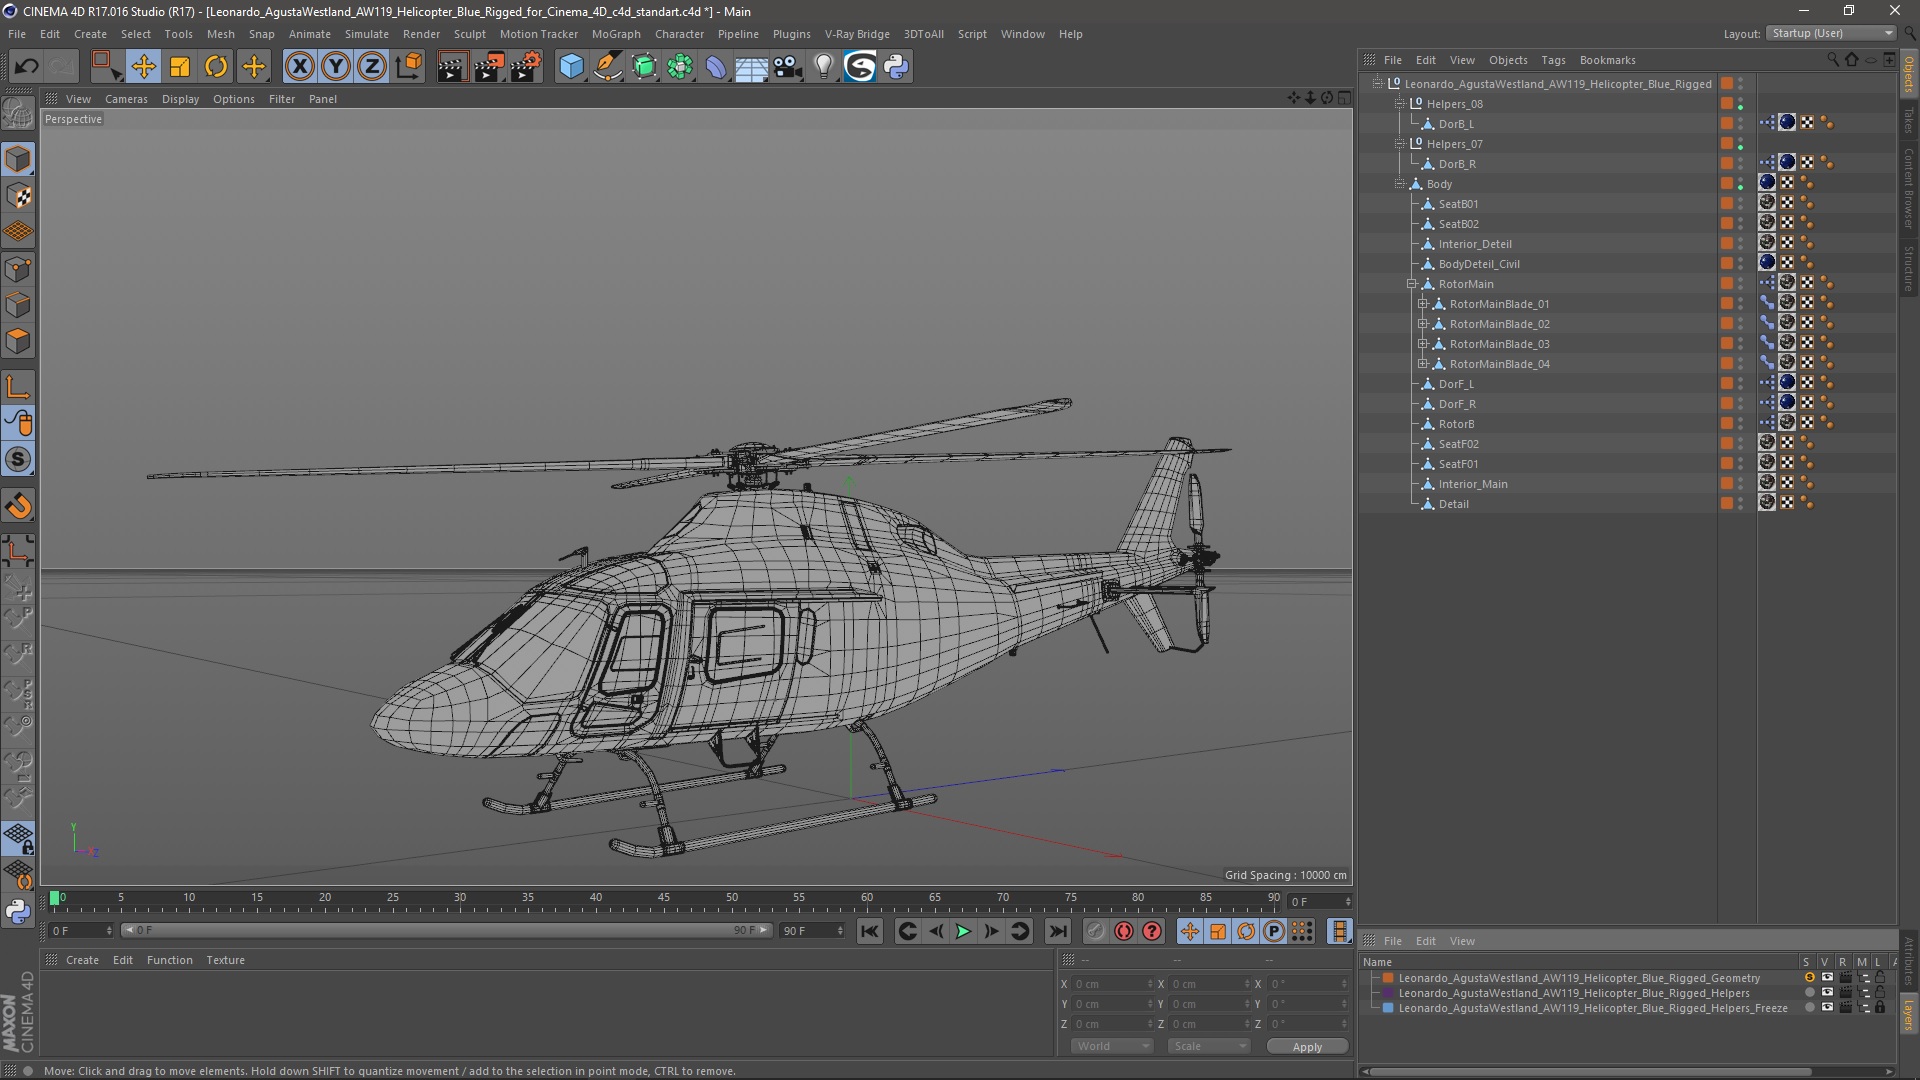Open Edit Render Settings
The width and height of the screenshot is (1920, 1080).
click(x=526, y=67)
